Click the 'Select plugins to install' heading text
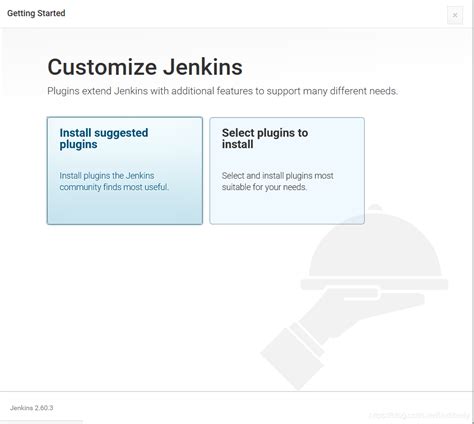Screen dimensions: 474x424 point(265,138)
